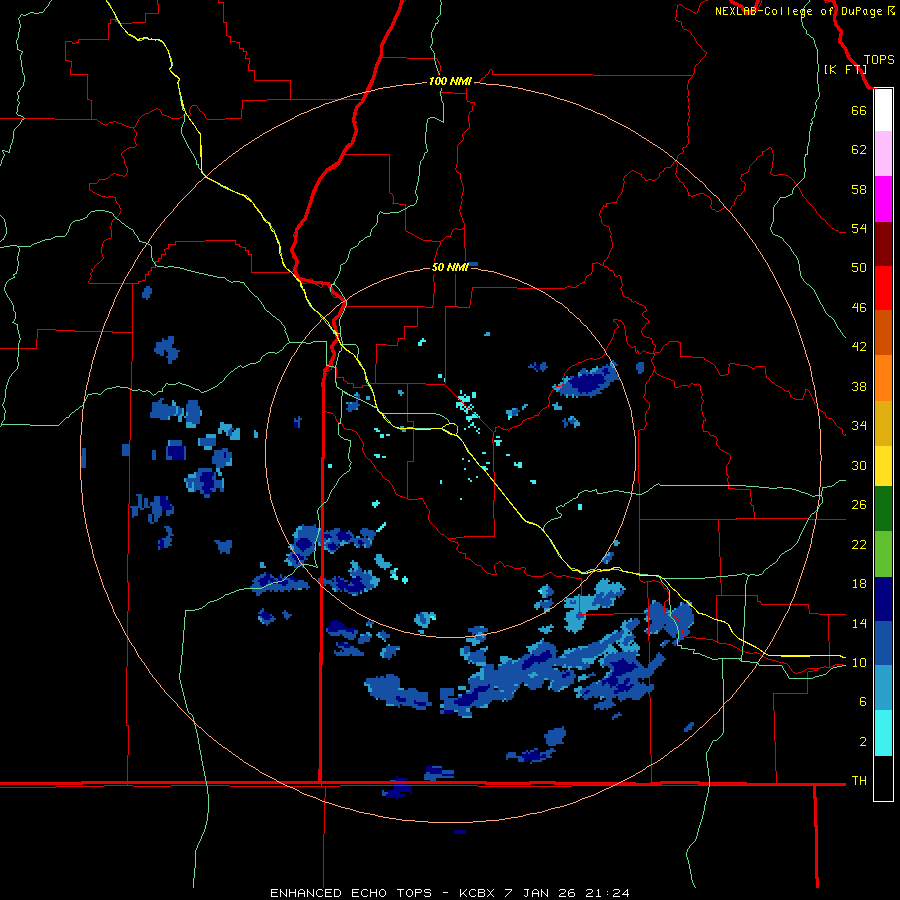Click the light steel-blue legend swatch

pyautogui.click(x=883, y=688)
